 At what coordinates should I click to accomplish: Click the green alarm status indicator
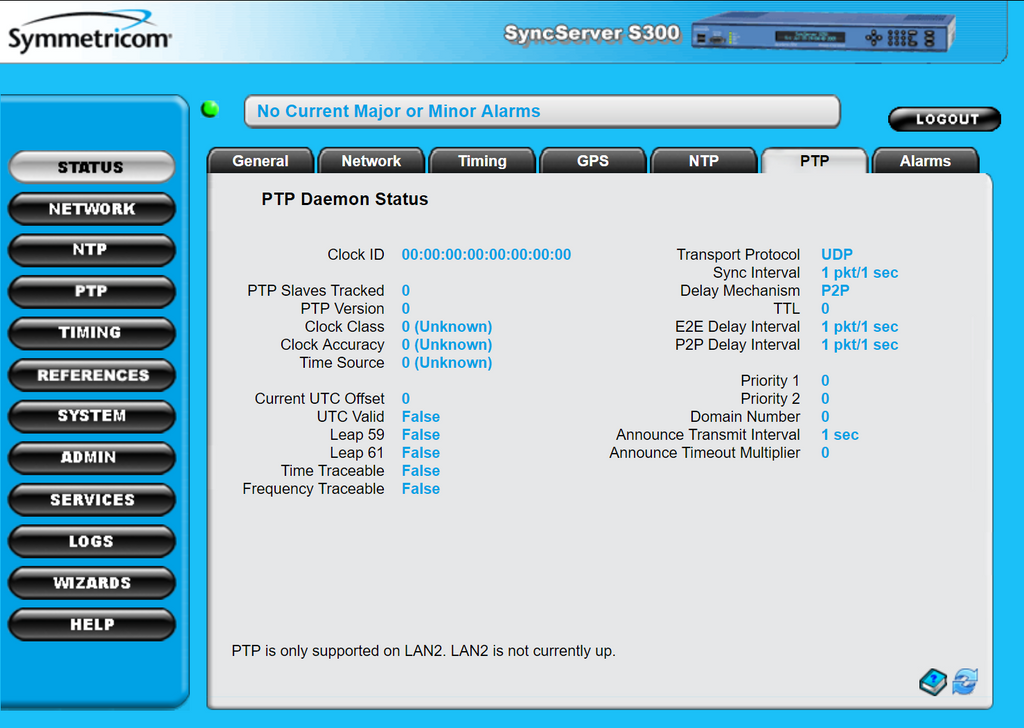pos(210,109)
